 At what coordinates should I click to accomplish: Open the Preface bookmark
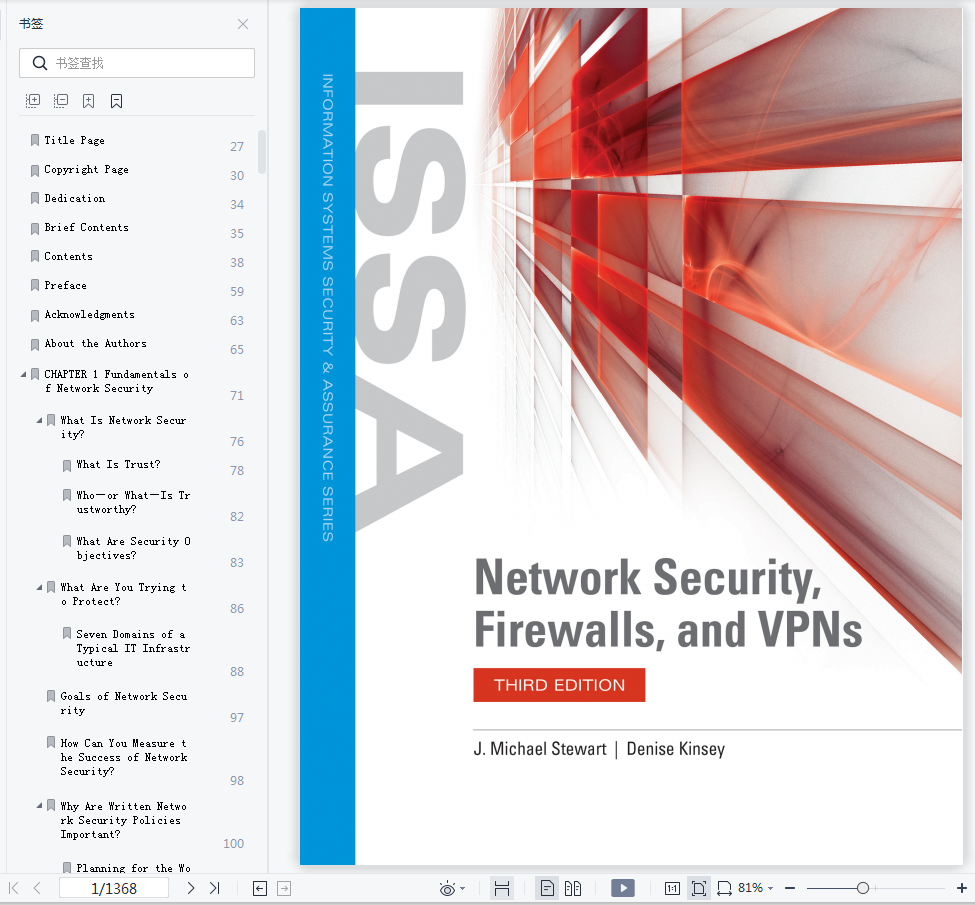click(x=65, y=285)
